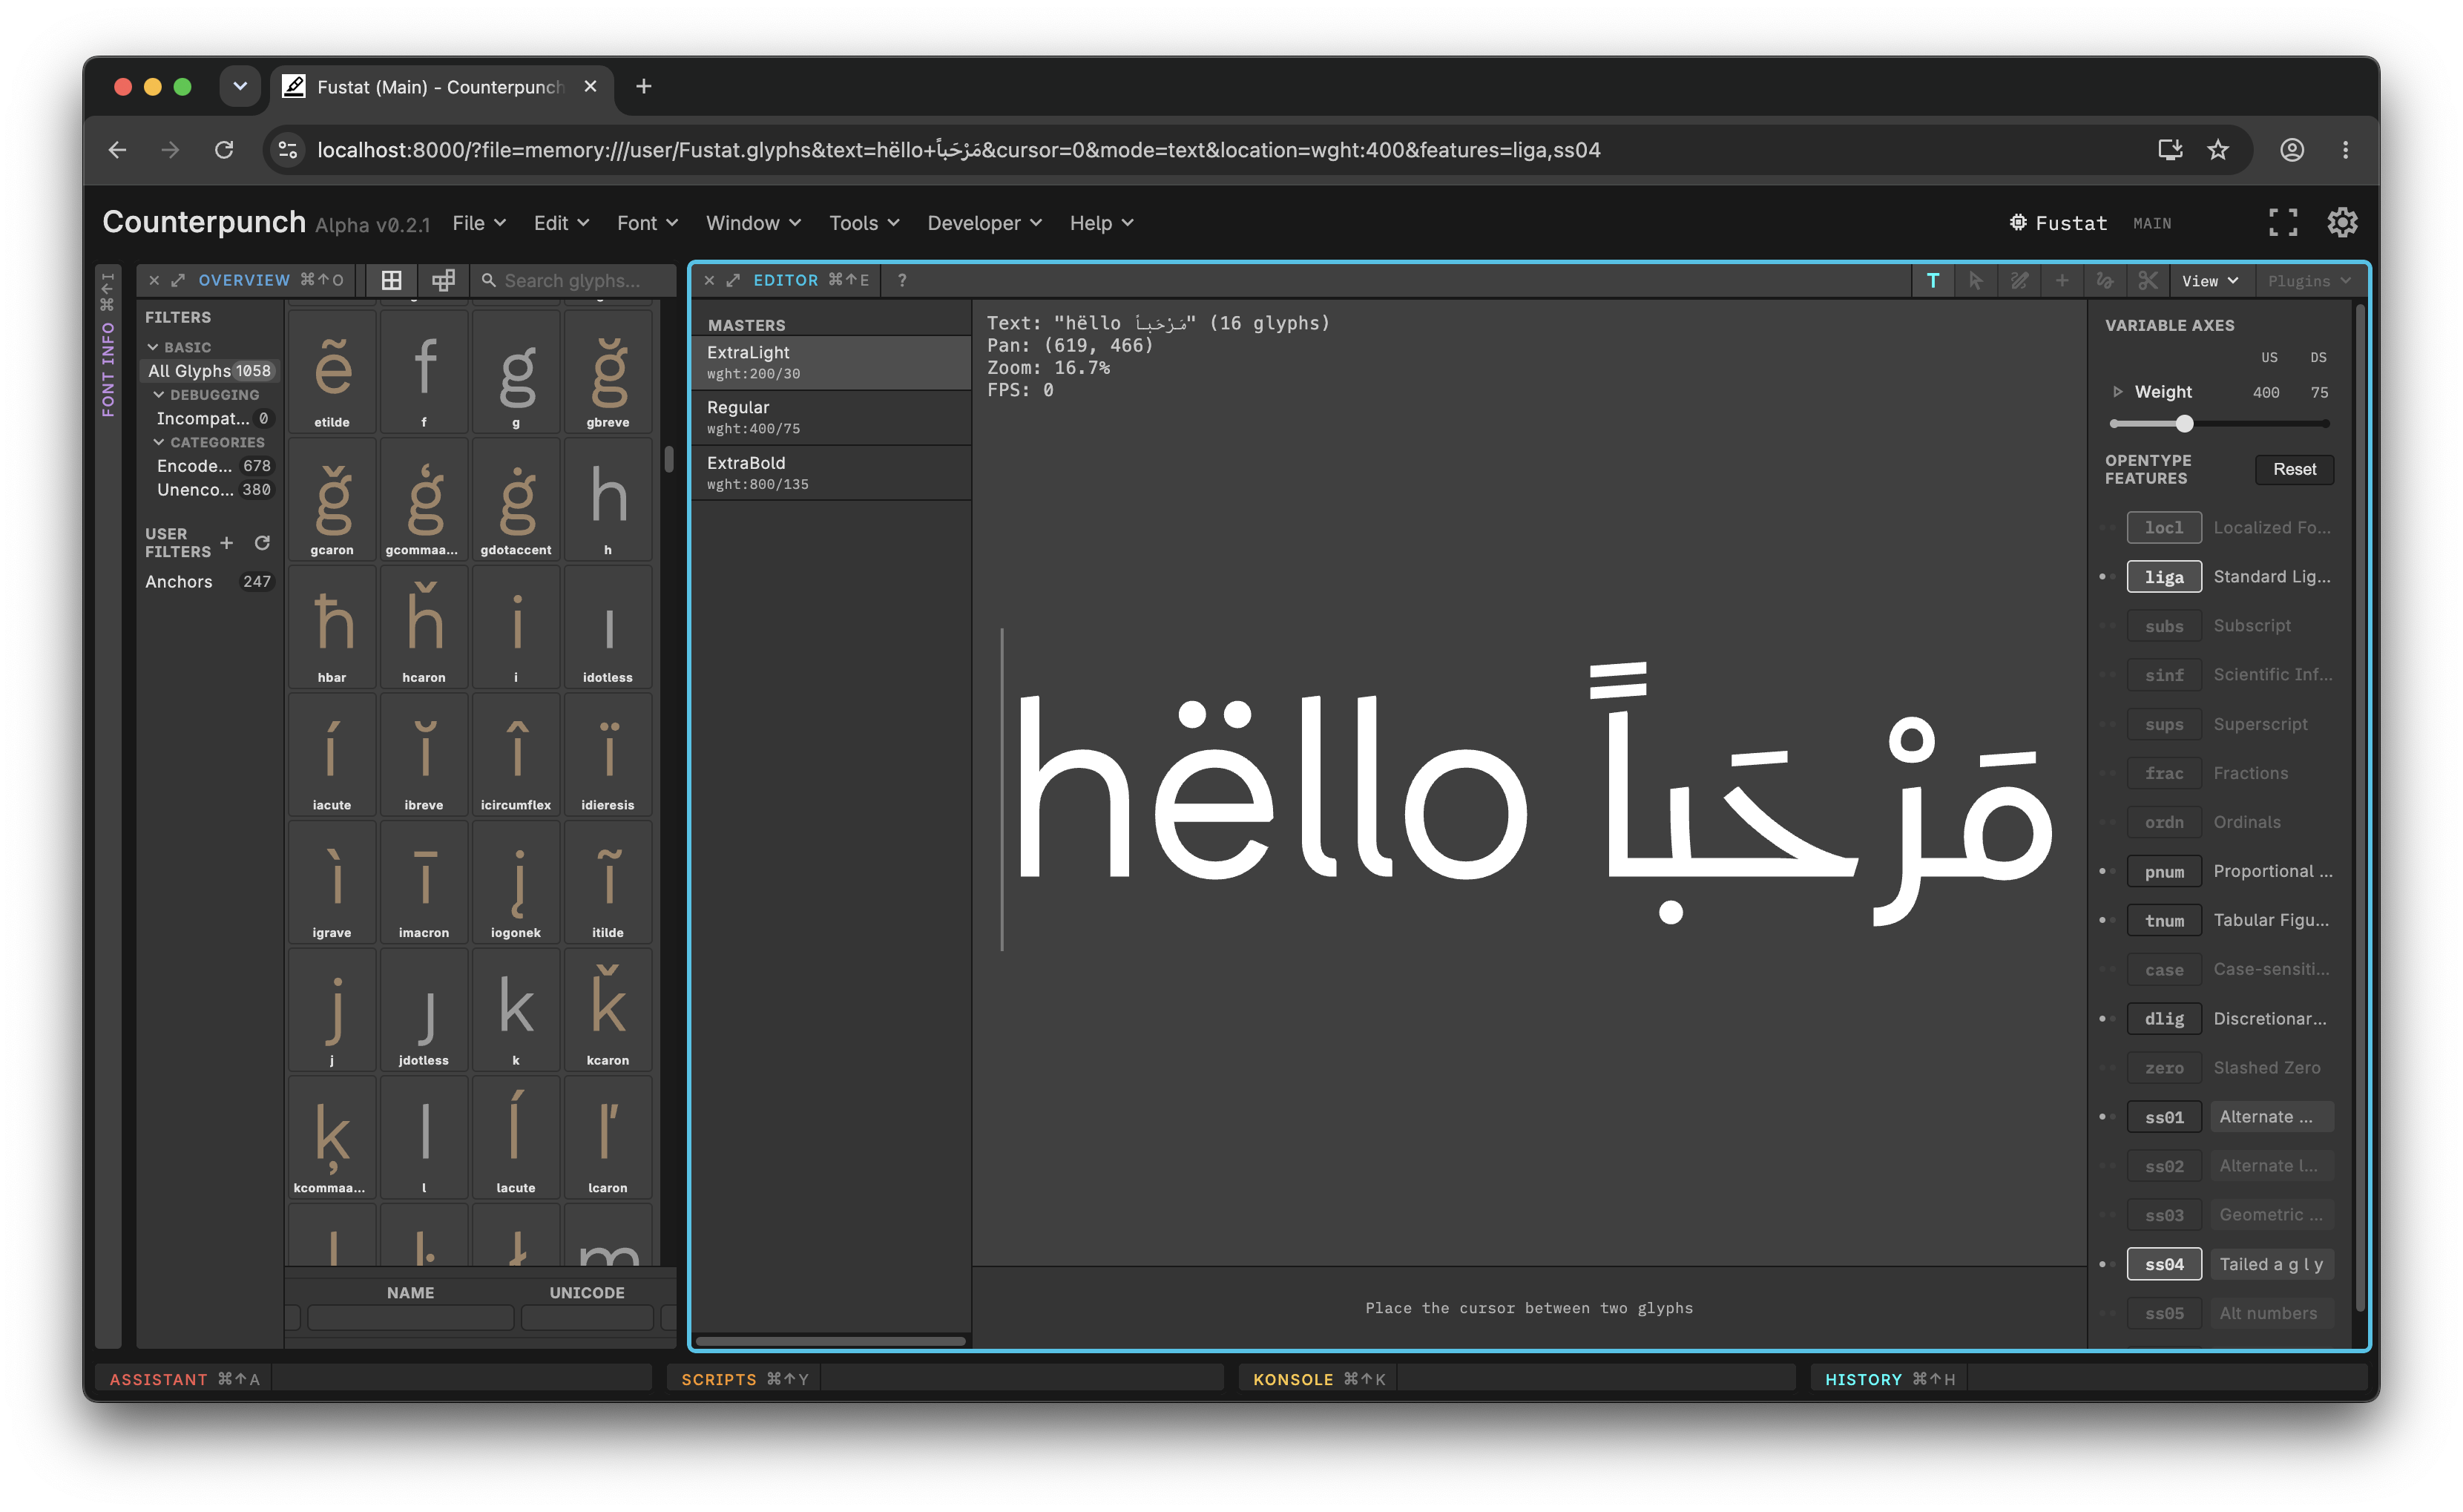The image size is (2463, 1512).
Task: Open a new browser tab
Action: (644, 87)
